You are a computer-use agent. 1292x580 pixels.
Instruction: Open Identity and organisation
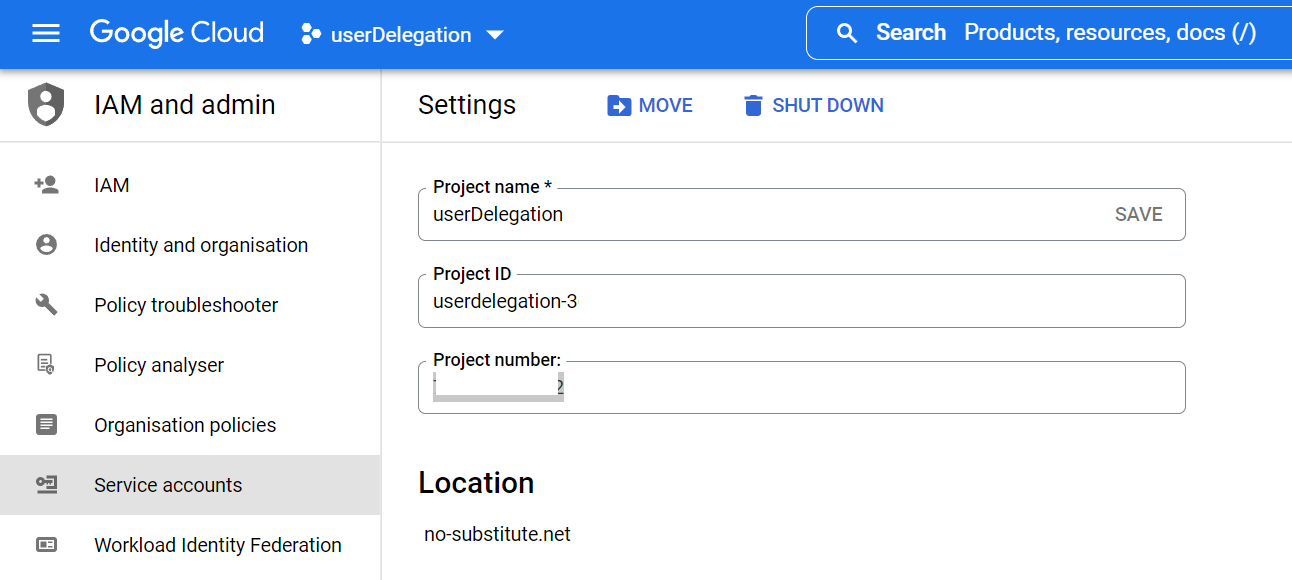(x=190, y=245)
